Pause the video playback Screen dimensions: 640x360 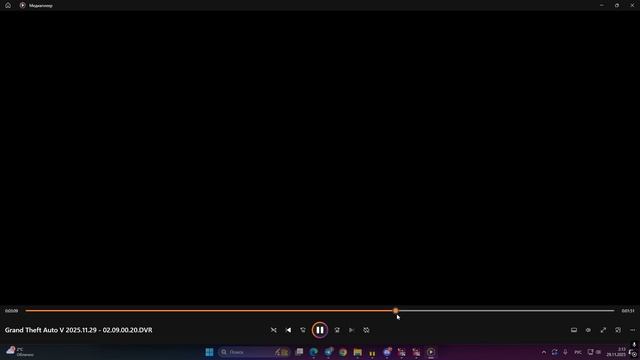[320, 330]
